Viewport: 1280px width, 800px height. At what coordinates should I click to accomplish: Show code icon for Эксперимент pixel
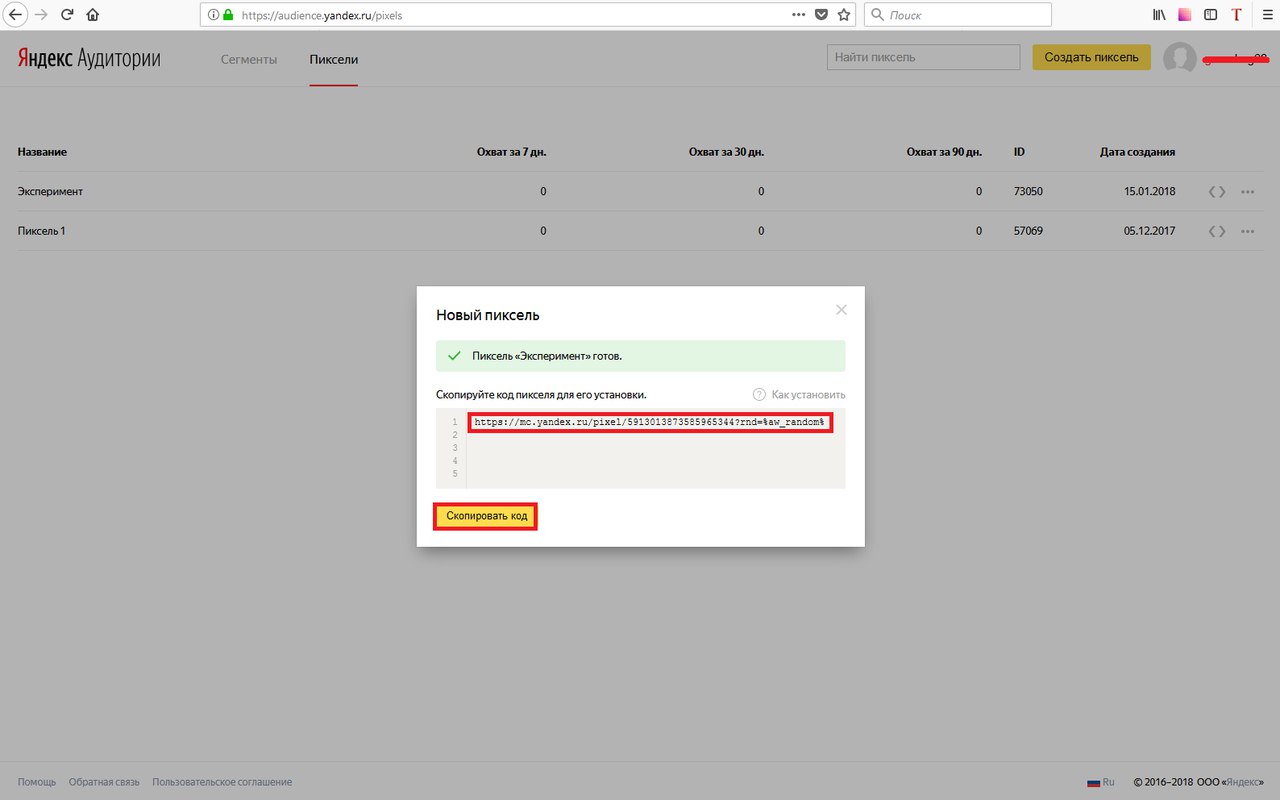point(1217,191)
